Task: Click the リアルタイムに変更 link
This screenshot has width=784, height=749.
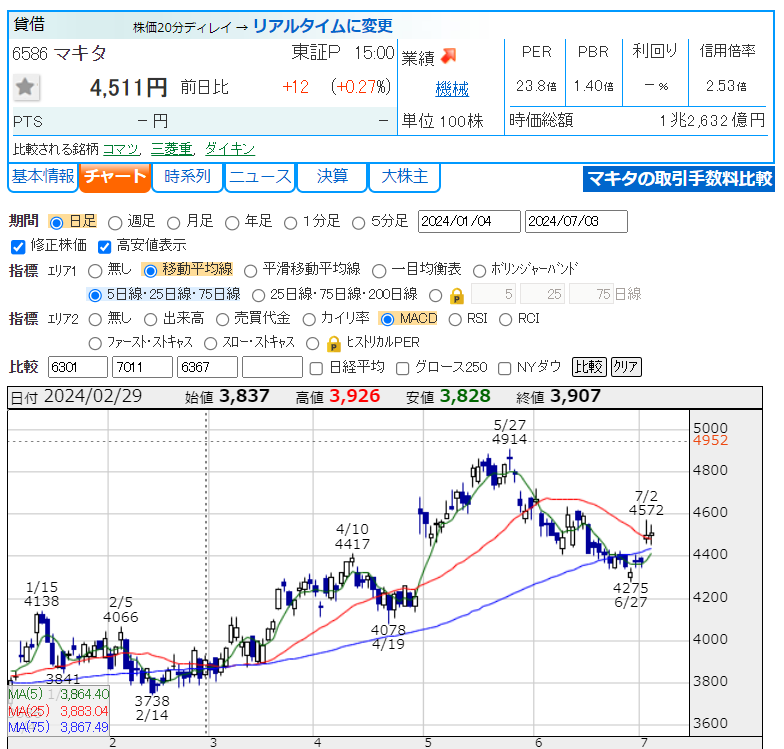Action: (322, 26)
